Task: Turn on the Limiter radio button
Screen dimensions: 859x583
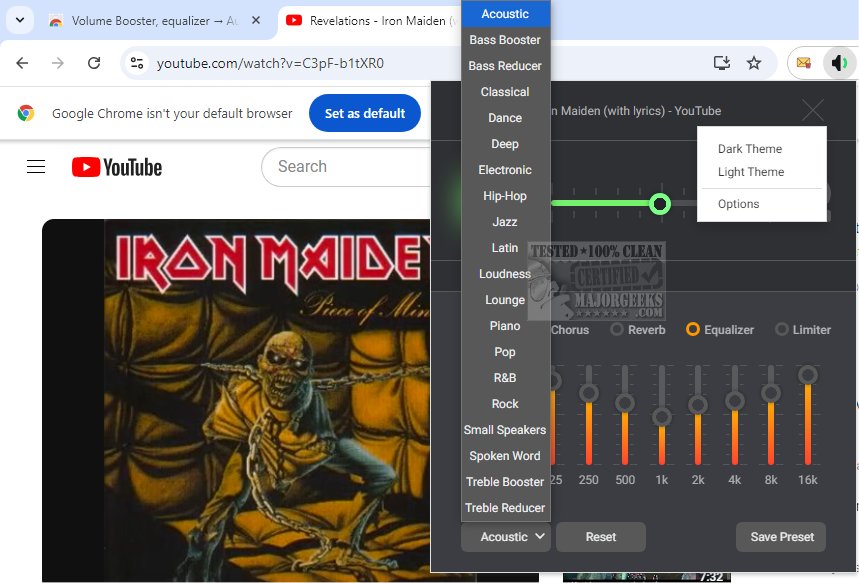Action: [x=782, y=329]
